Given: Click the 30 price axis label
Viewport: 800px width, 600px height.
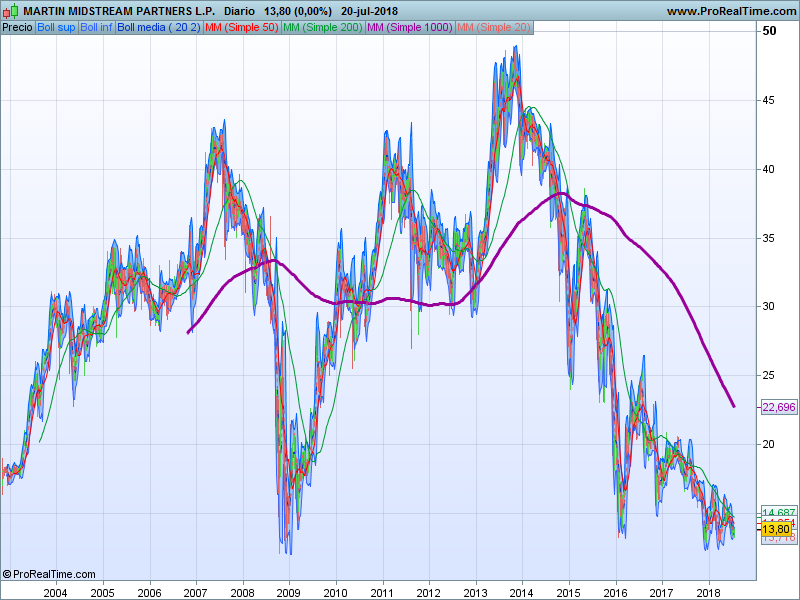Looking at the screenshot, I should point(768,306).
